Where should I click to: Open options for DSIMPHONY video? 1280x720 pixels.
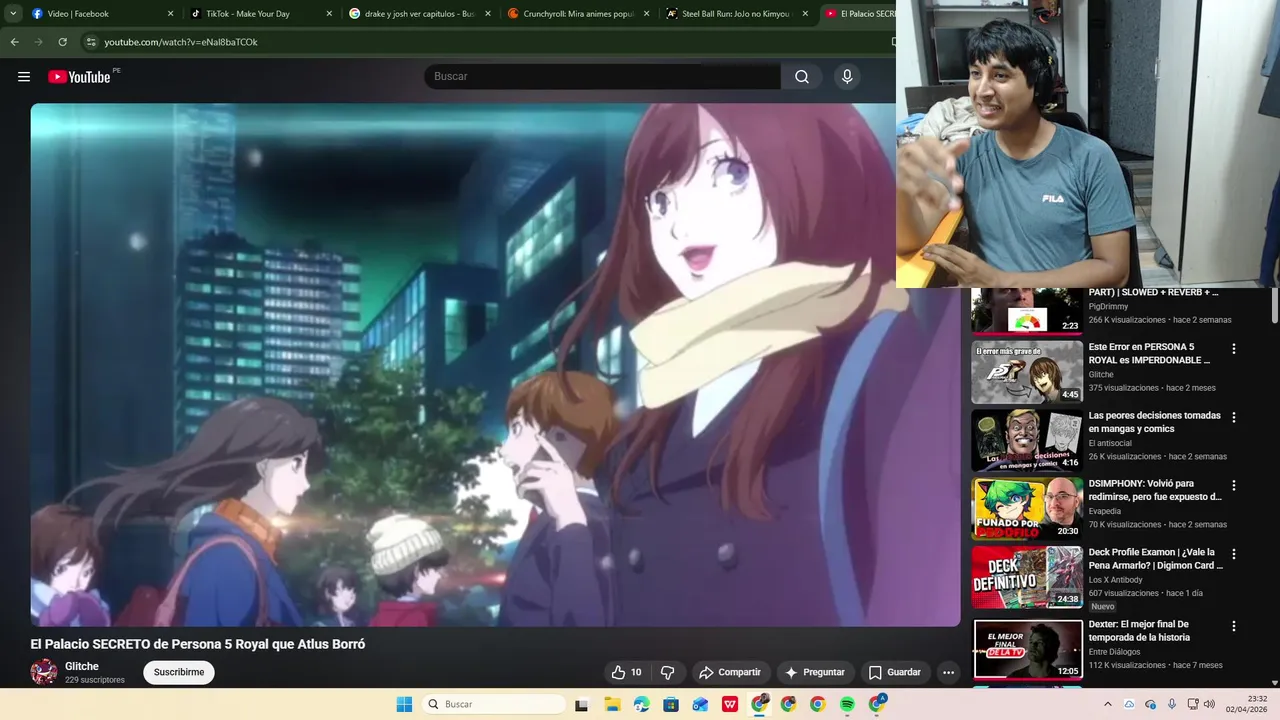(x=1234, y=485)
